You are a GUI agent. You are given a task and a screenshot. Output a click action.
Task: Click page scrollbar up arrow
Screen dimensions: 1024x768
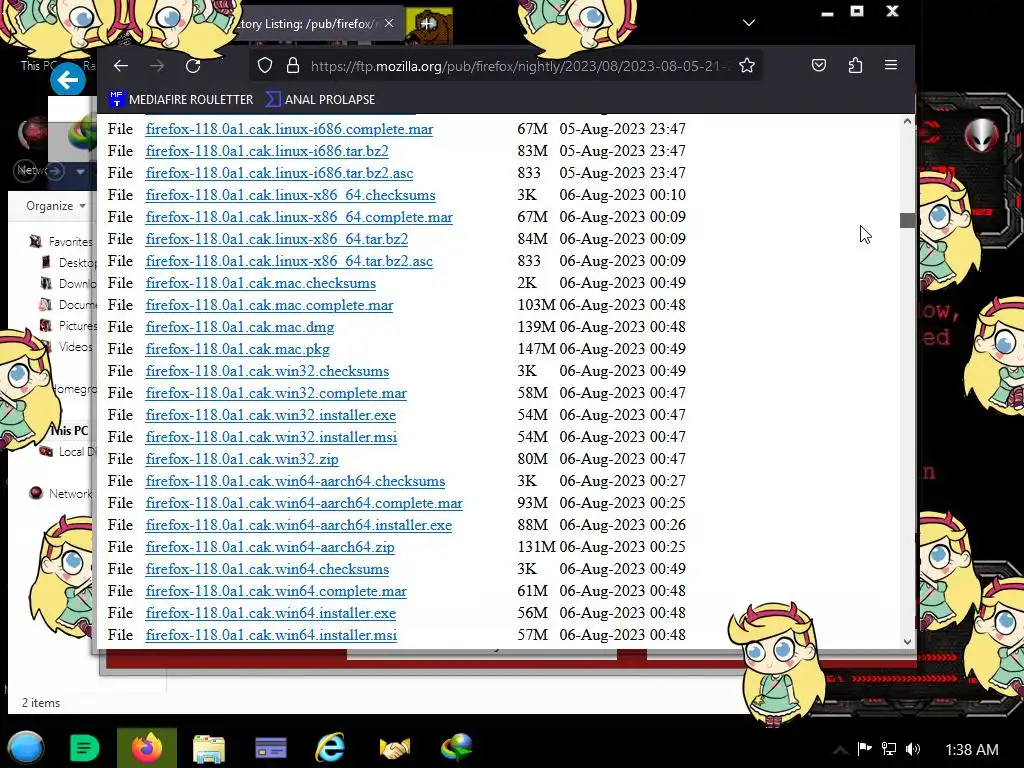click(x=907, y=121)
